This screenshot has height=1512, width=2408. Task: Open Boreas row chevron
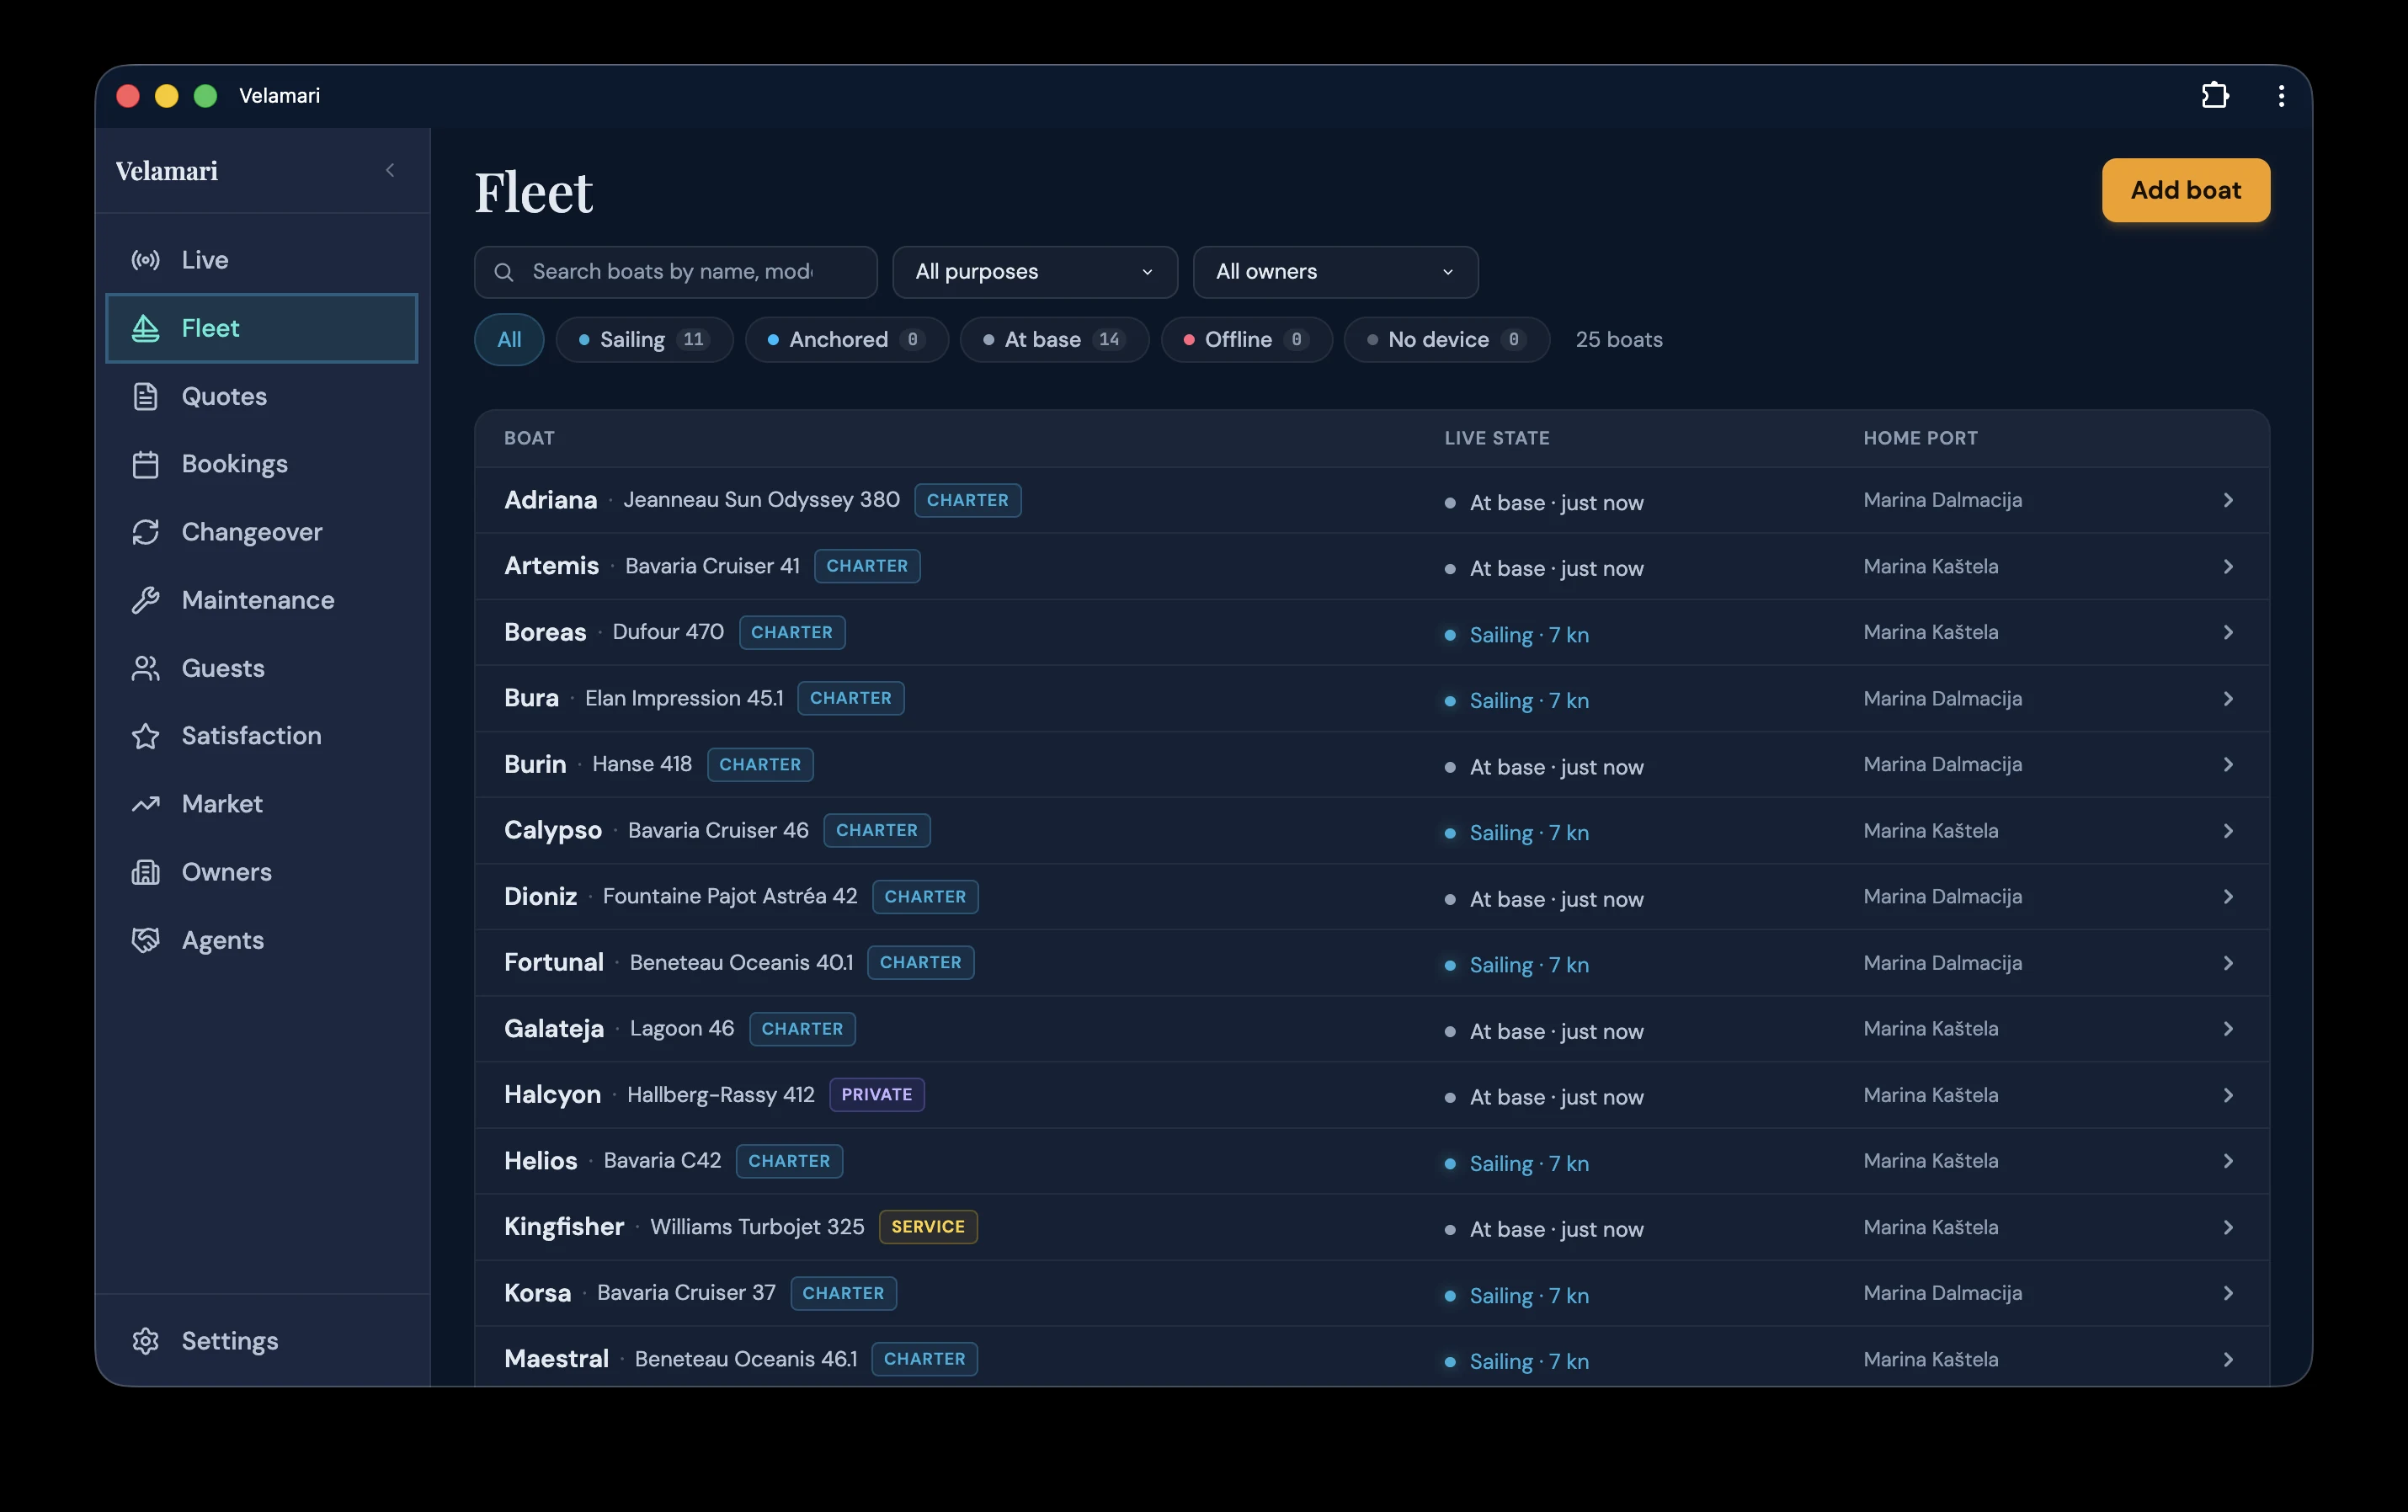[2228, 632]
